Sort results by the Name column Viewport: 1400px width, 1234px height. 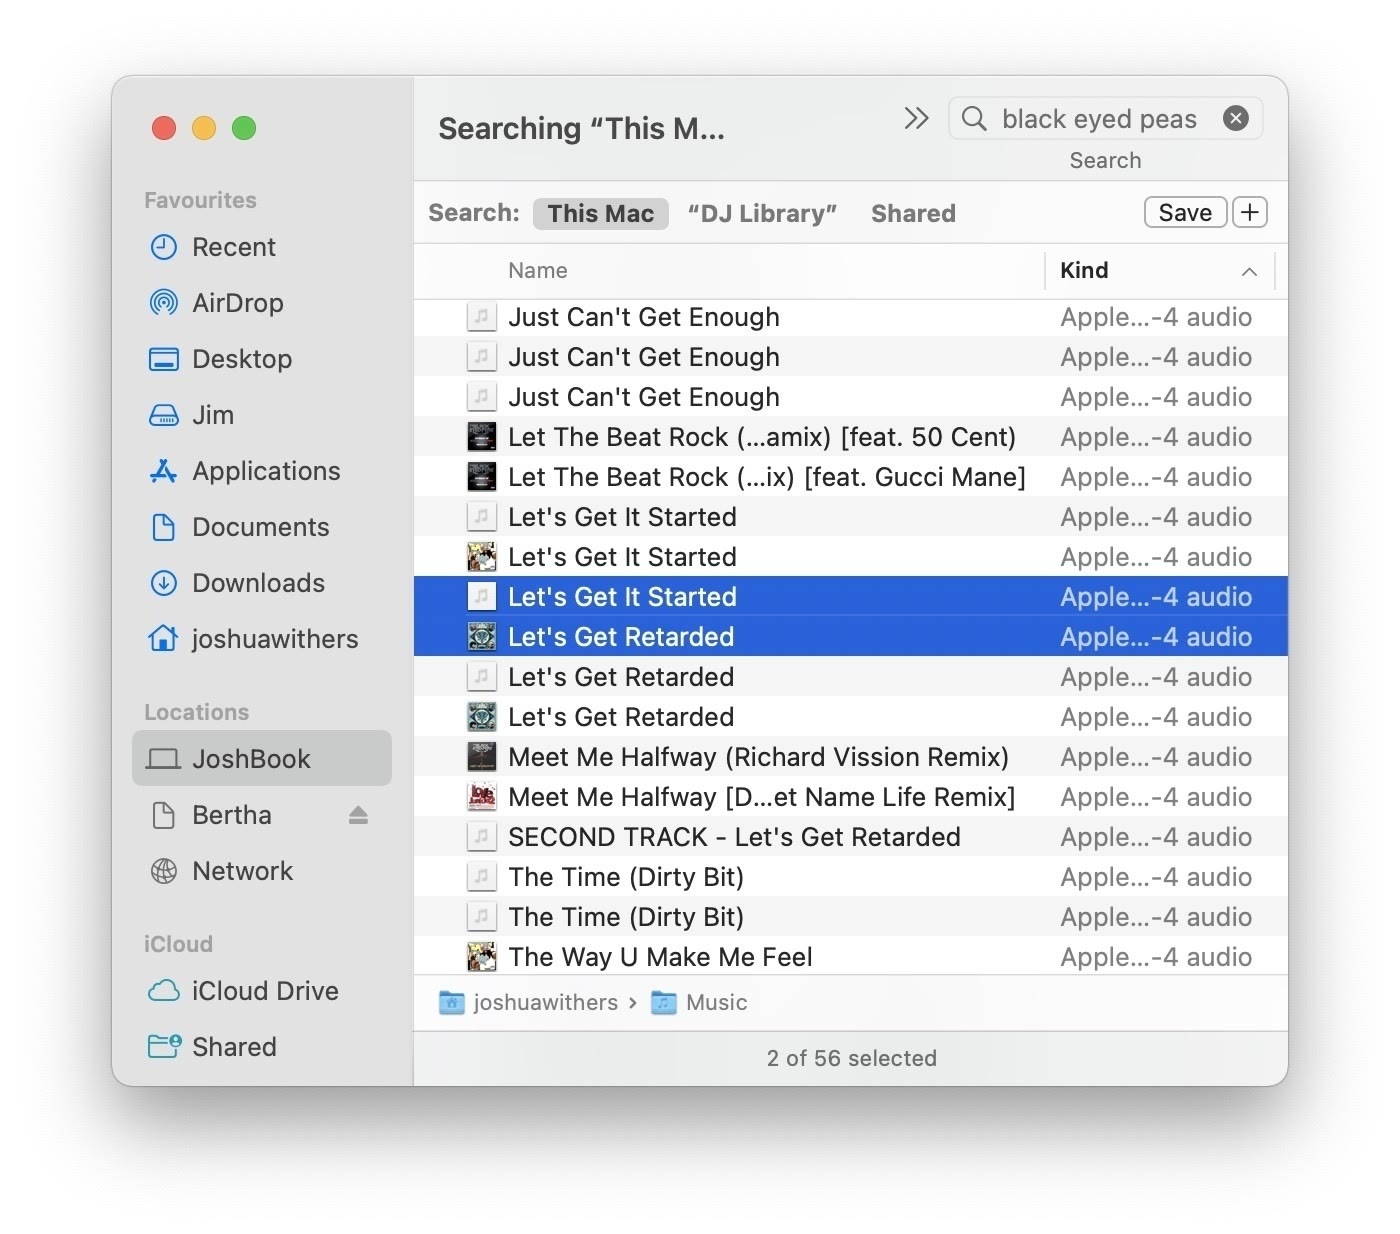pos(538,271)
